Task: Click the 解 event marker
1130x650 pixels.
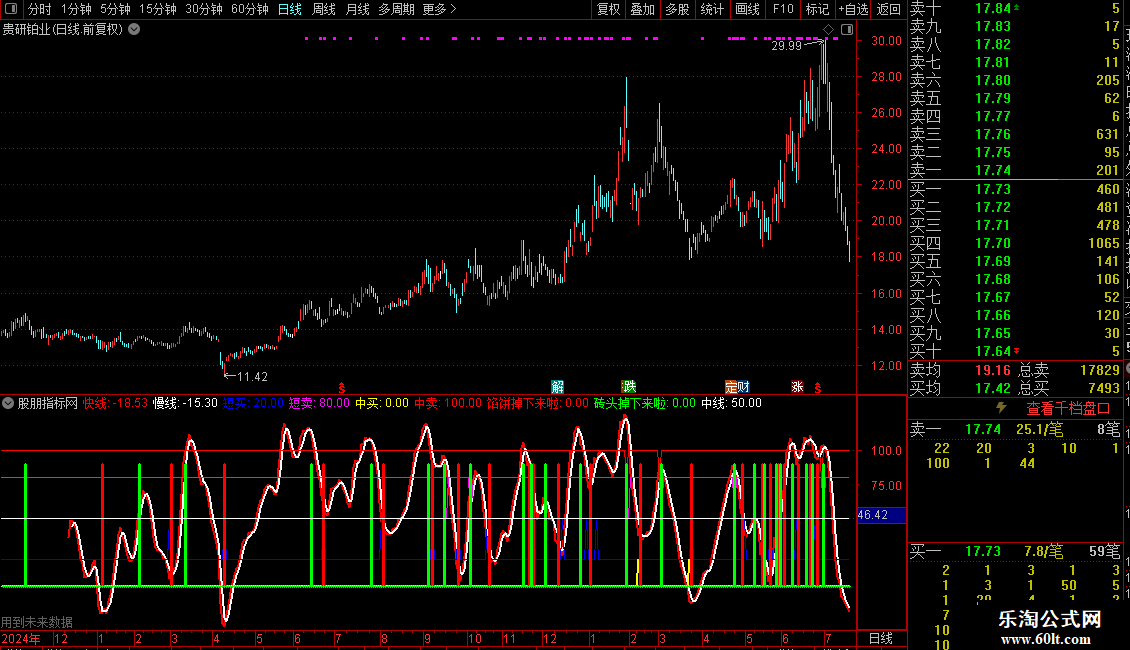Action: pyautogui.click(x=557, y=387)
